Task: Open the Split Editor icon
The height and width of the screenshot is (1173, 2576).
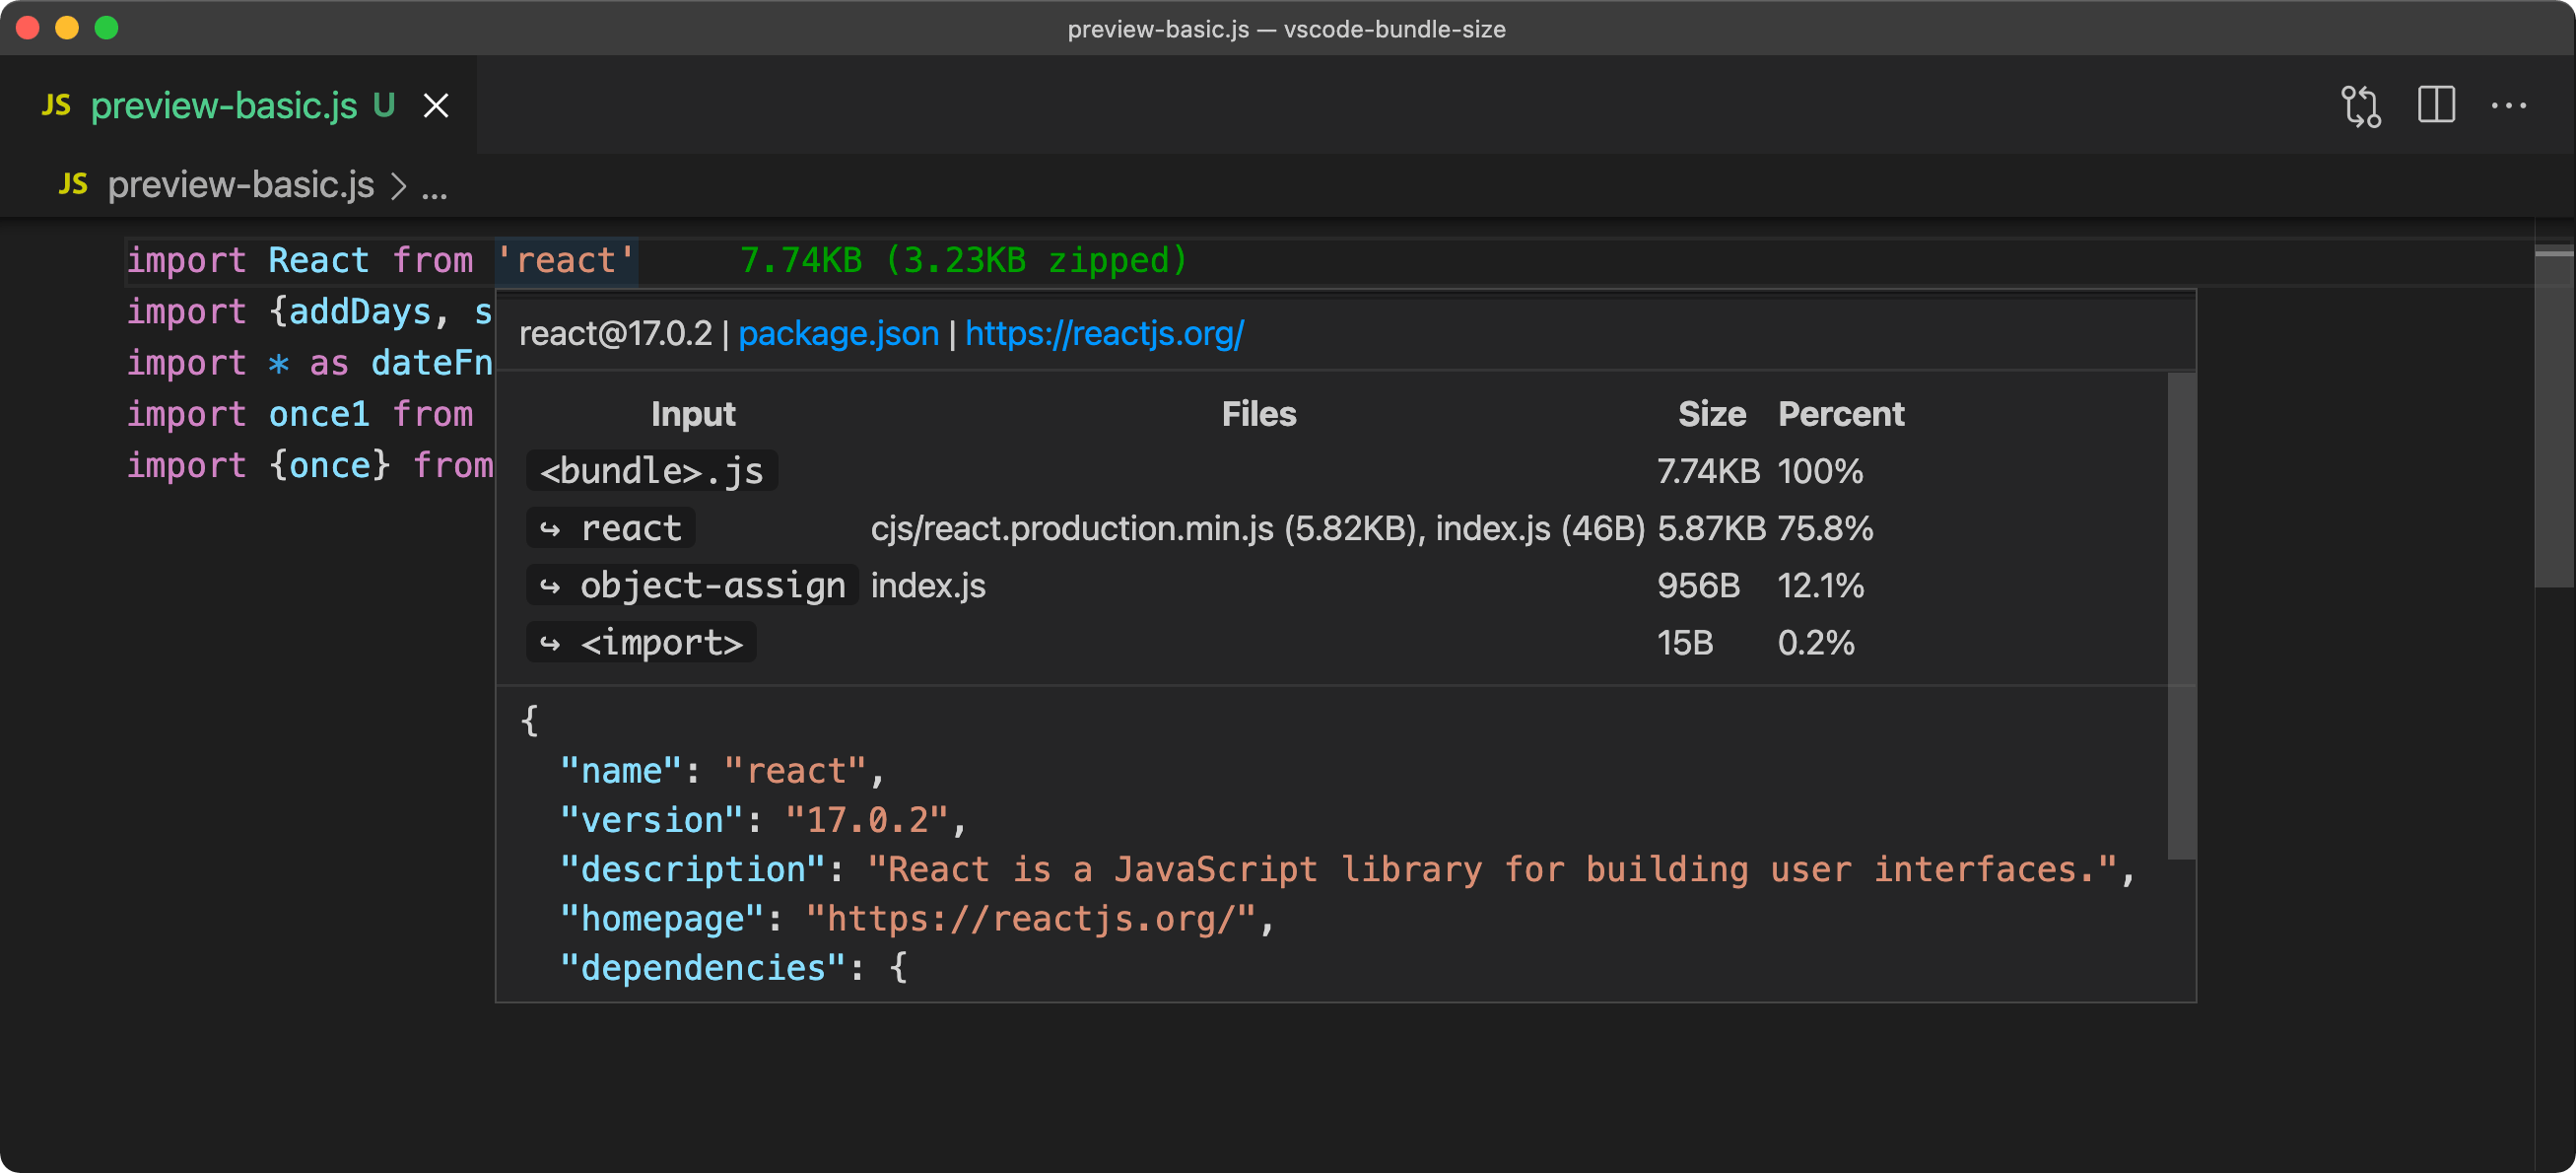Action: pos(2436,105)
